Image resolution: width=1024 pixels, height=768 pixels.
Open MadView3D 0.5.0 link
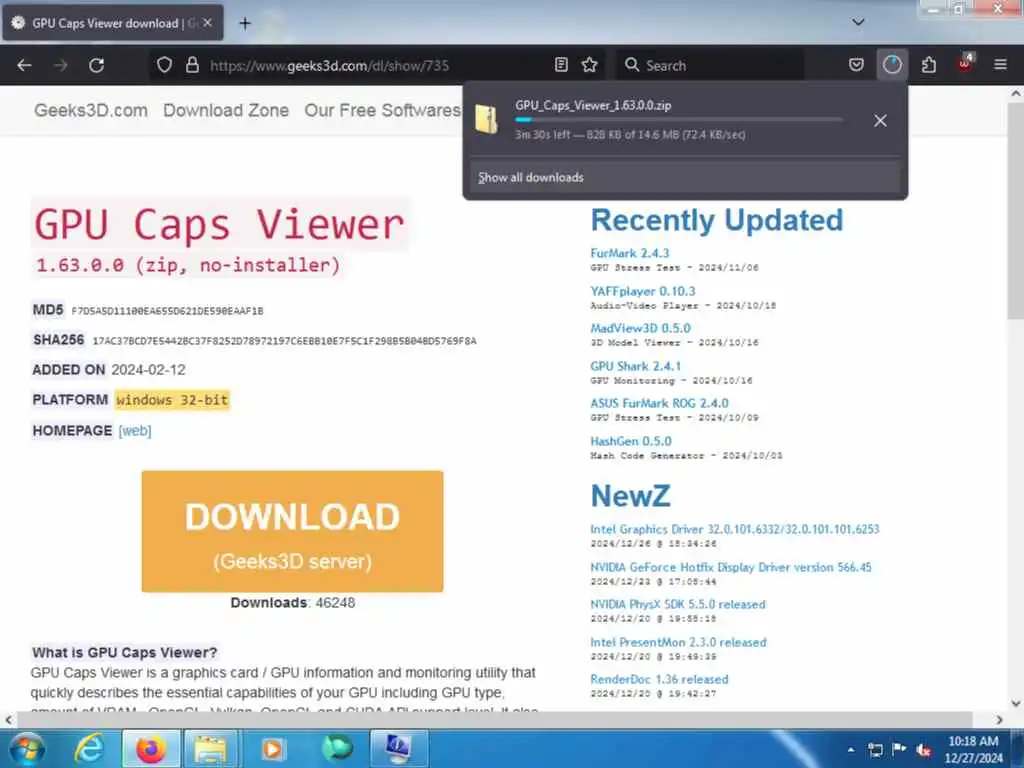pos(640,328)
